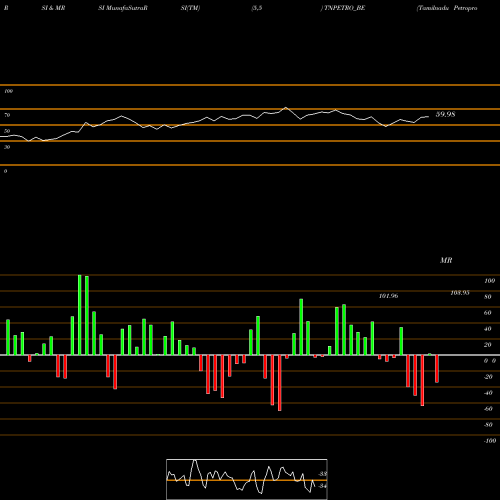
Task: Click the -20 label on MR right axis
Action: point(488,377)
